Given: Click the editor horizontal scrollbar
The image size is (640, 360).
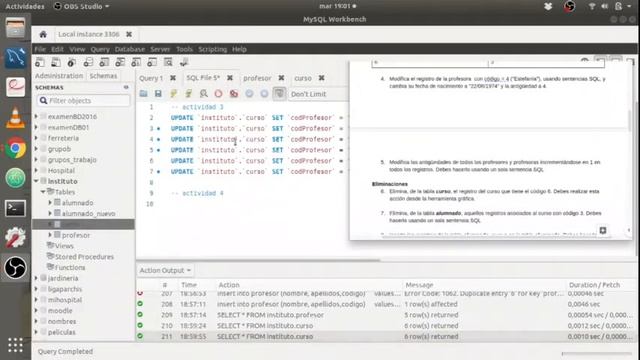Looking at the screenshot, I should (x=258, y=260).
